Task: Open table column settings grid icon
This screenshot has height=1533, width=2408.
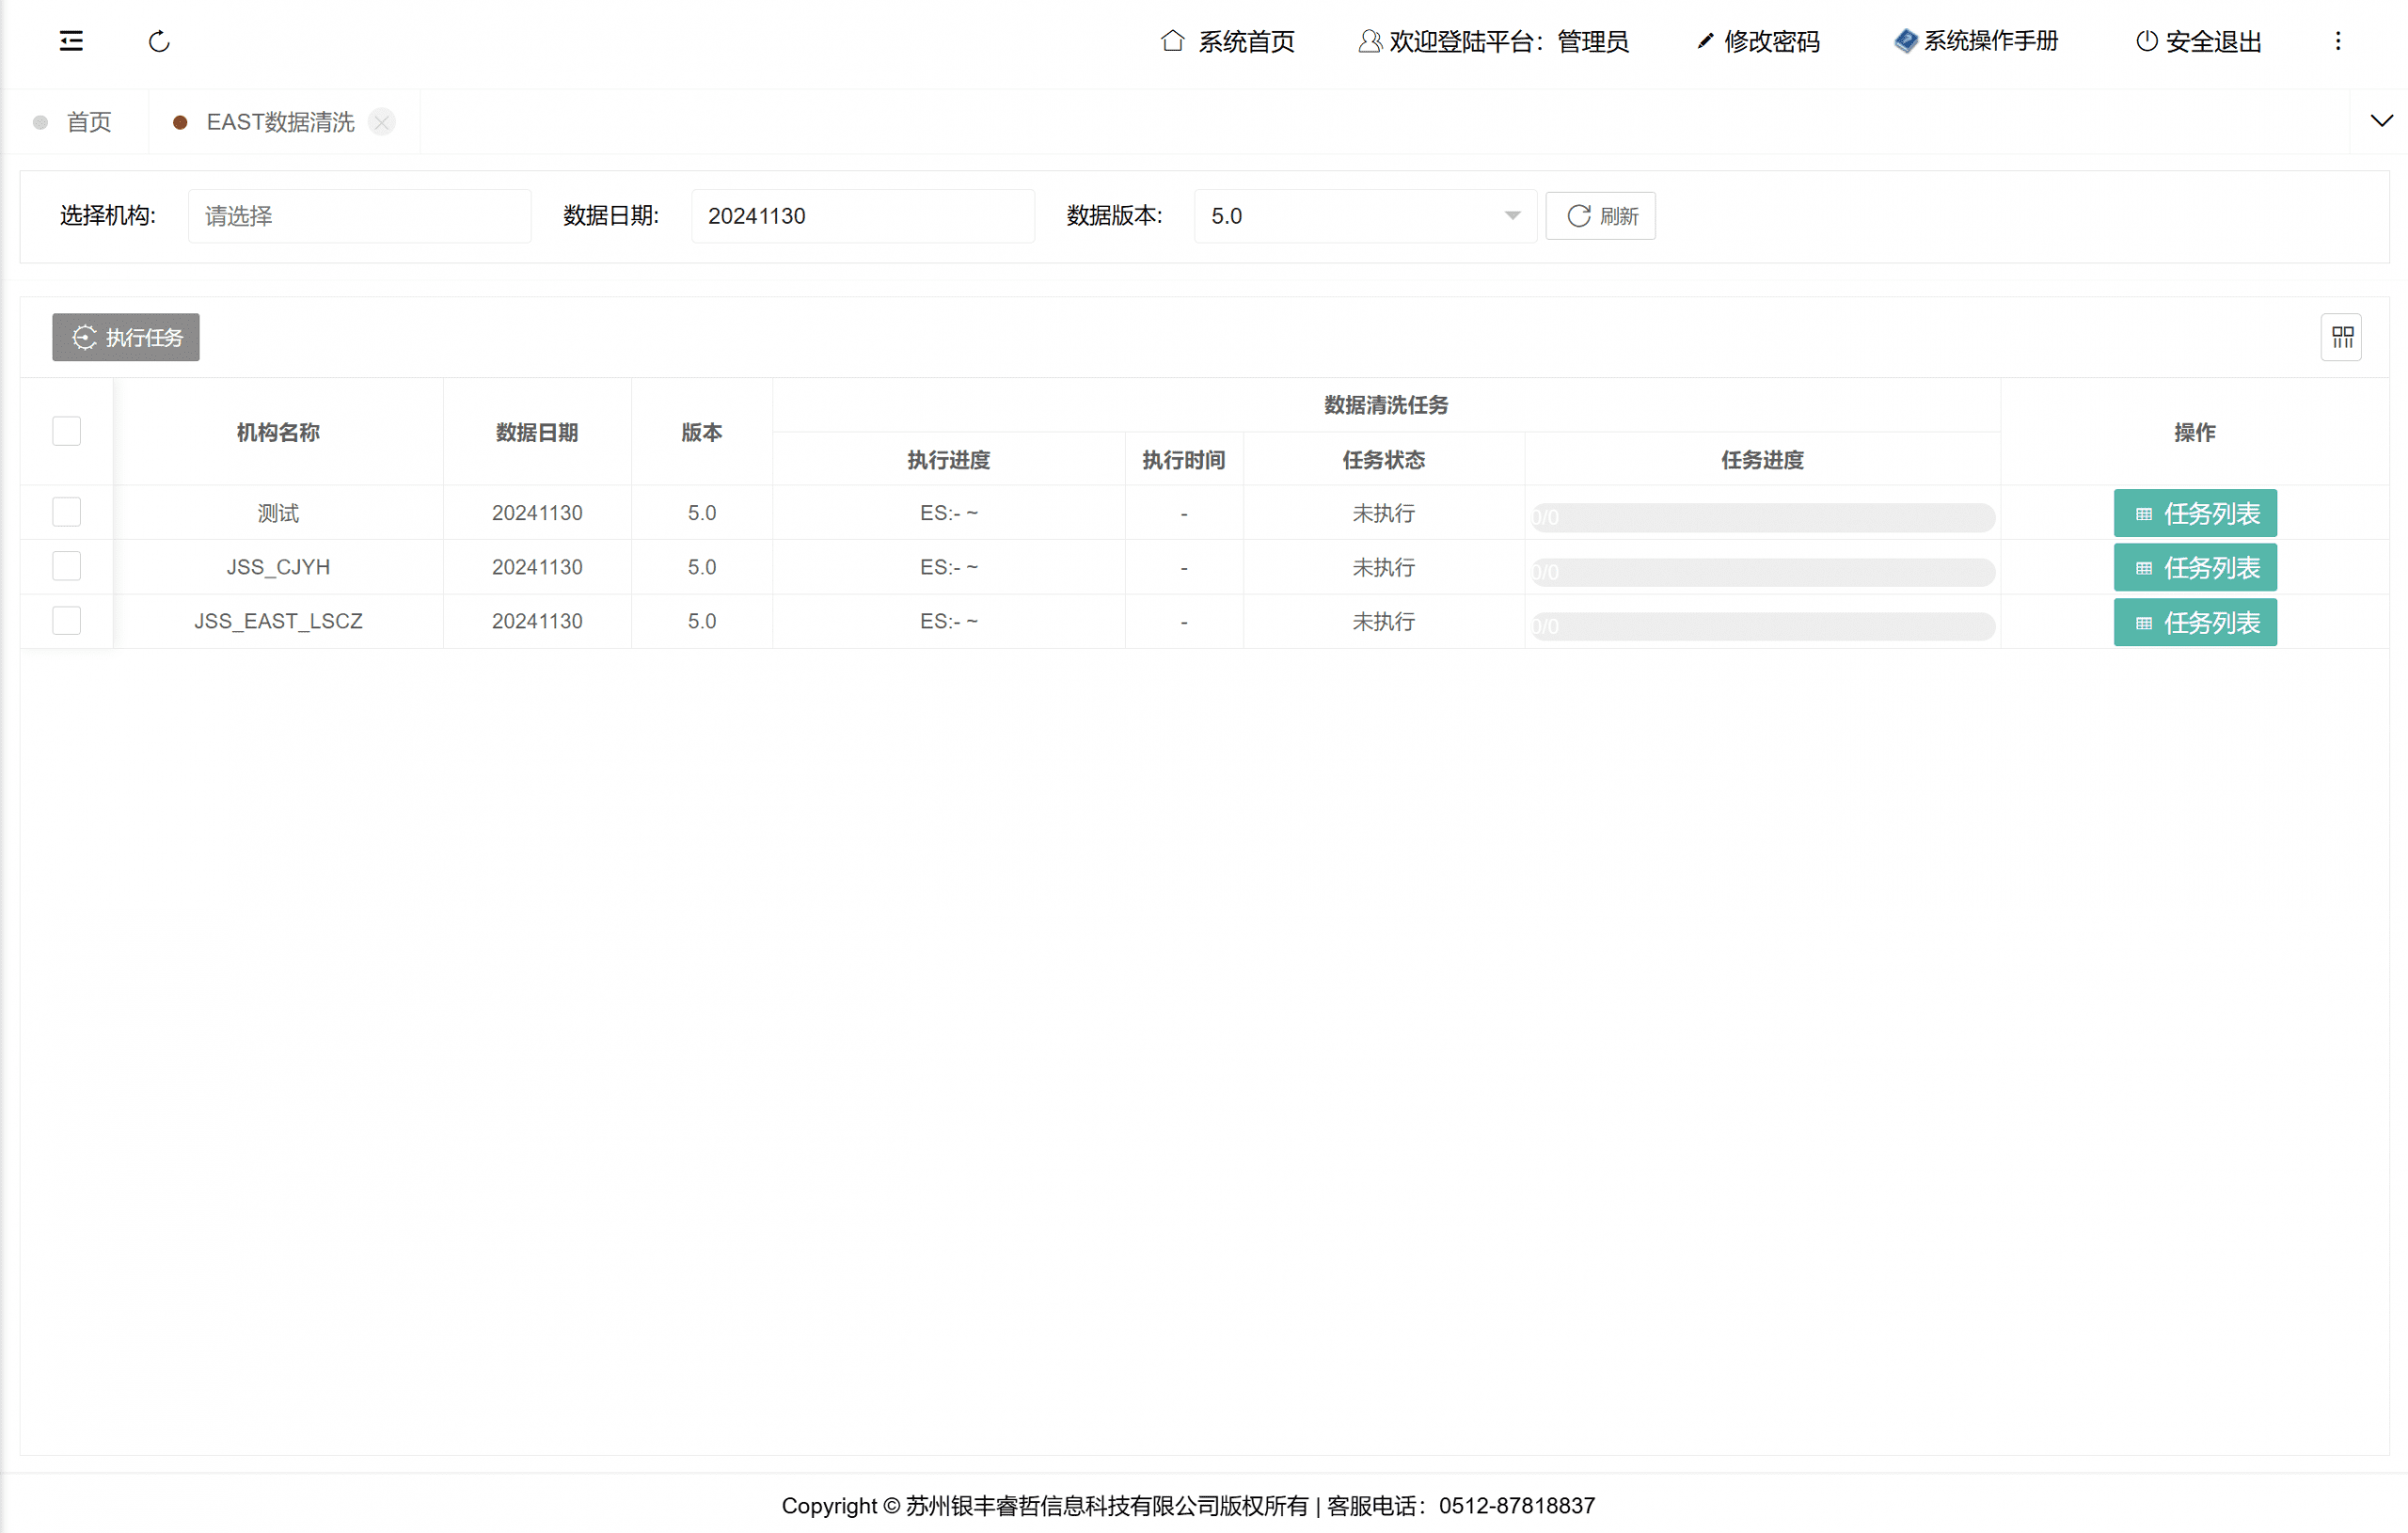Action: tap(2341, 337)
